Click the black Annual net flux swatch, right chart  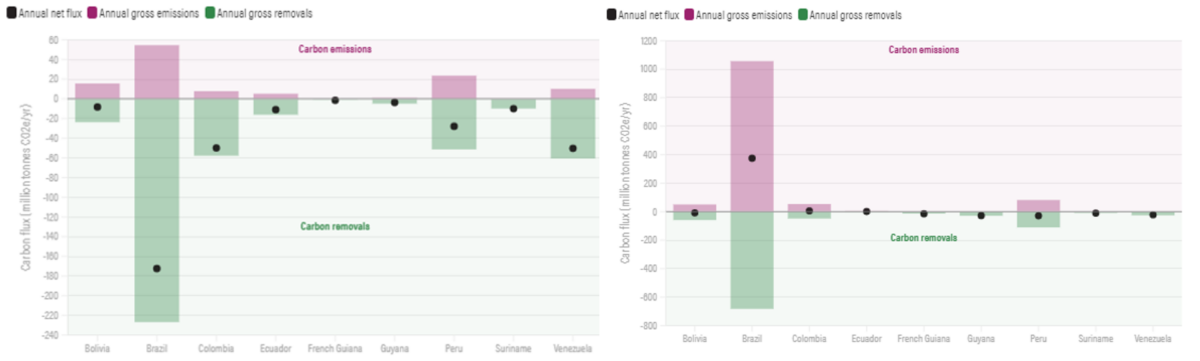click(x=611, y=15)
